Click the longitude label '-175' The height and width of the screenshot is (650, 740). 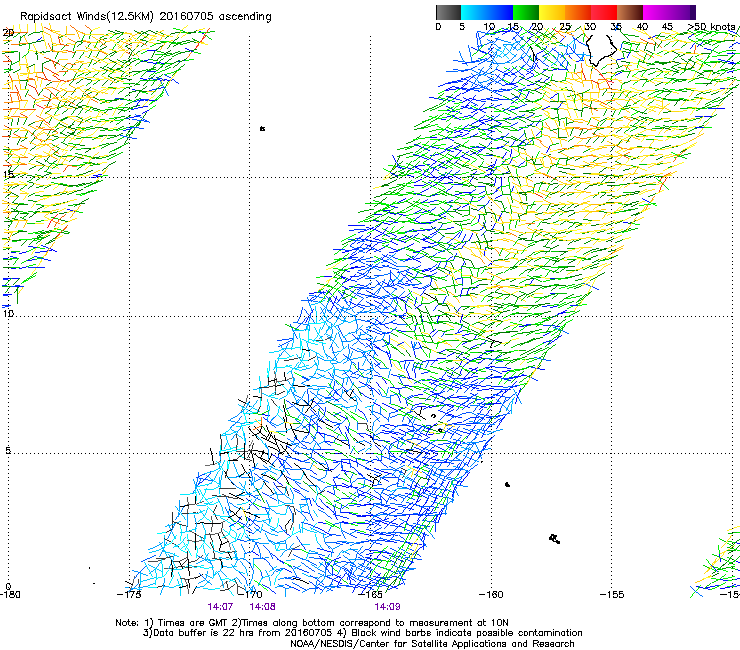point(129,594)
